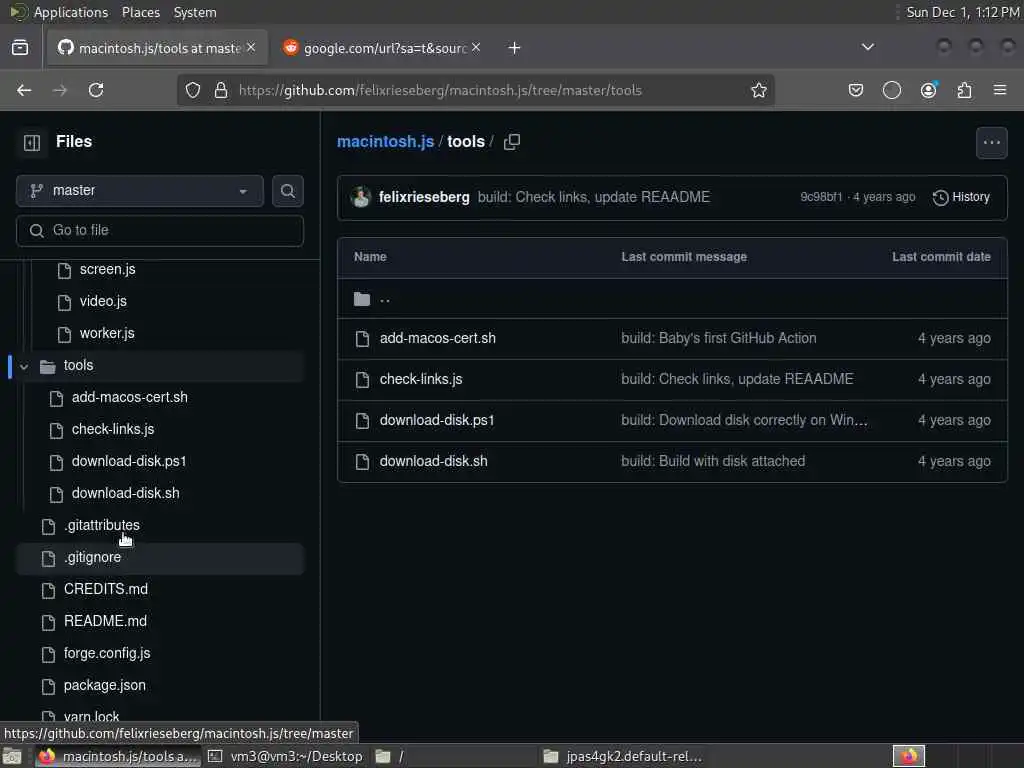
Task: Open tracking protection shield icon
Action: tap(193, 90)
